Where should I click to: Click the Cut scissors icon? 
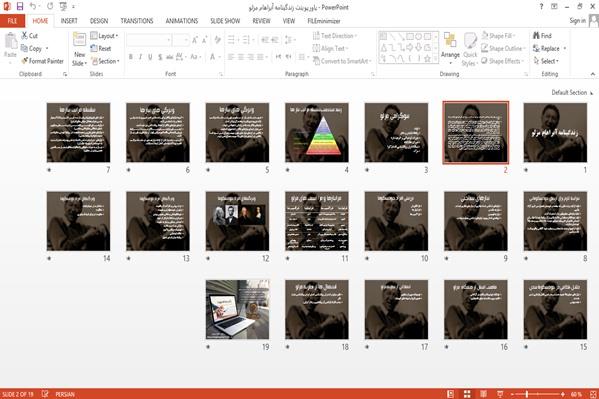[24, 35]
